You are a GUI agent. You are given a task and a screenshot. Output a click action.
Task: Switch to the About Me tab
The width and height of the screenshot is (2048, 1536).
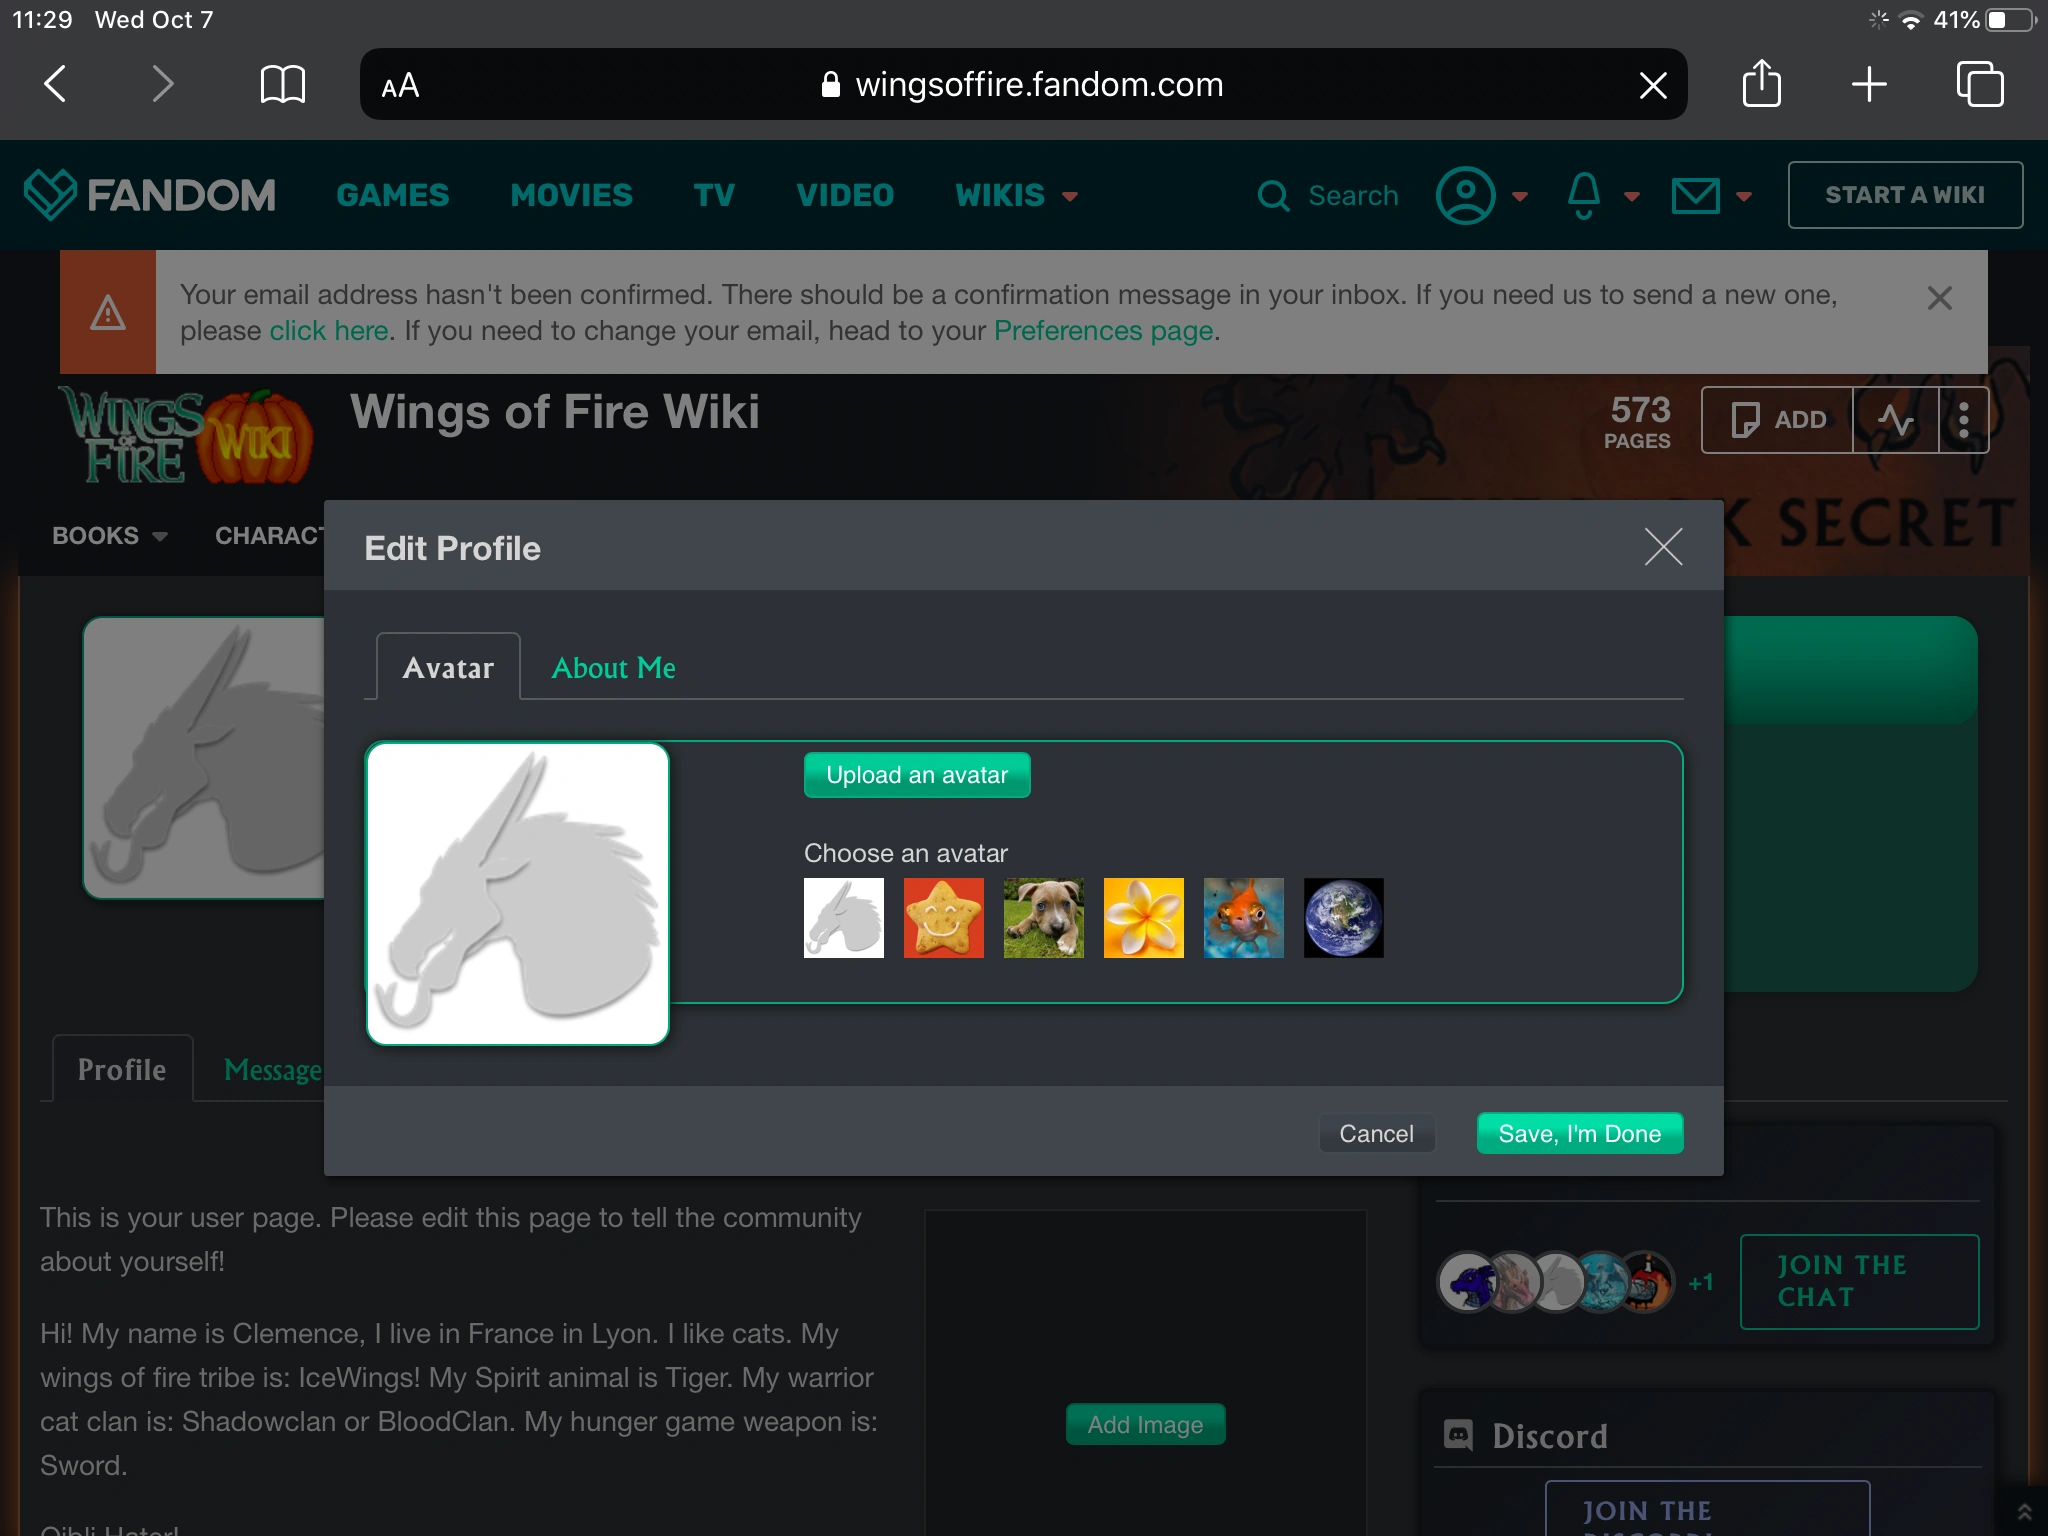(x=613, y=668)
